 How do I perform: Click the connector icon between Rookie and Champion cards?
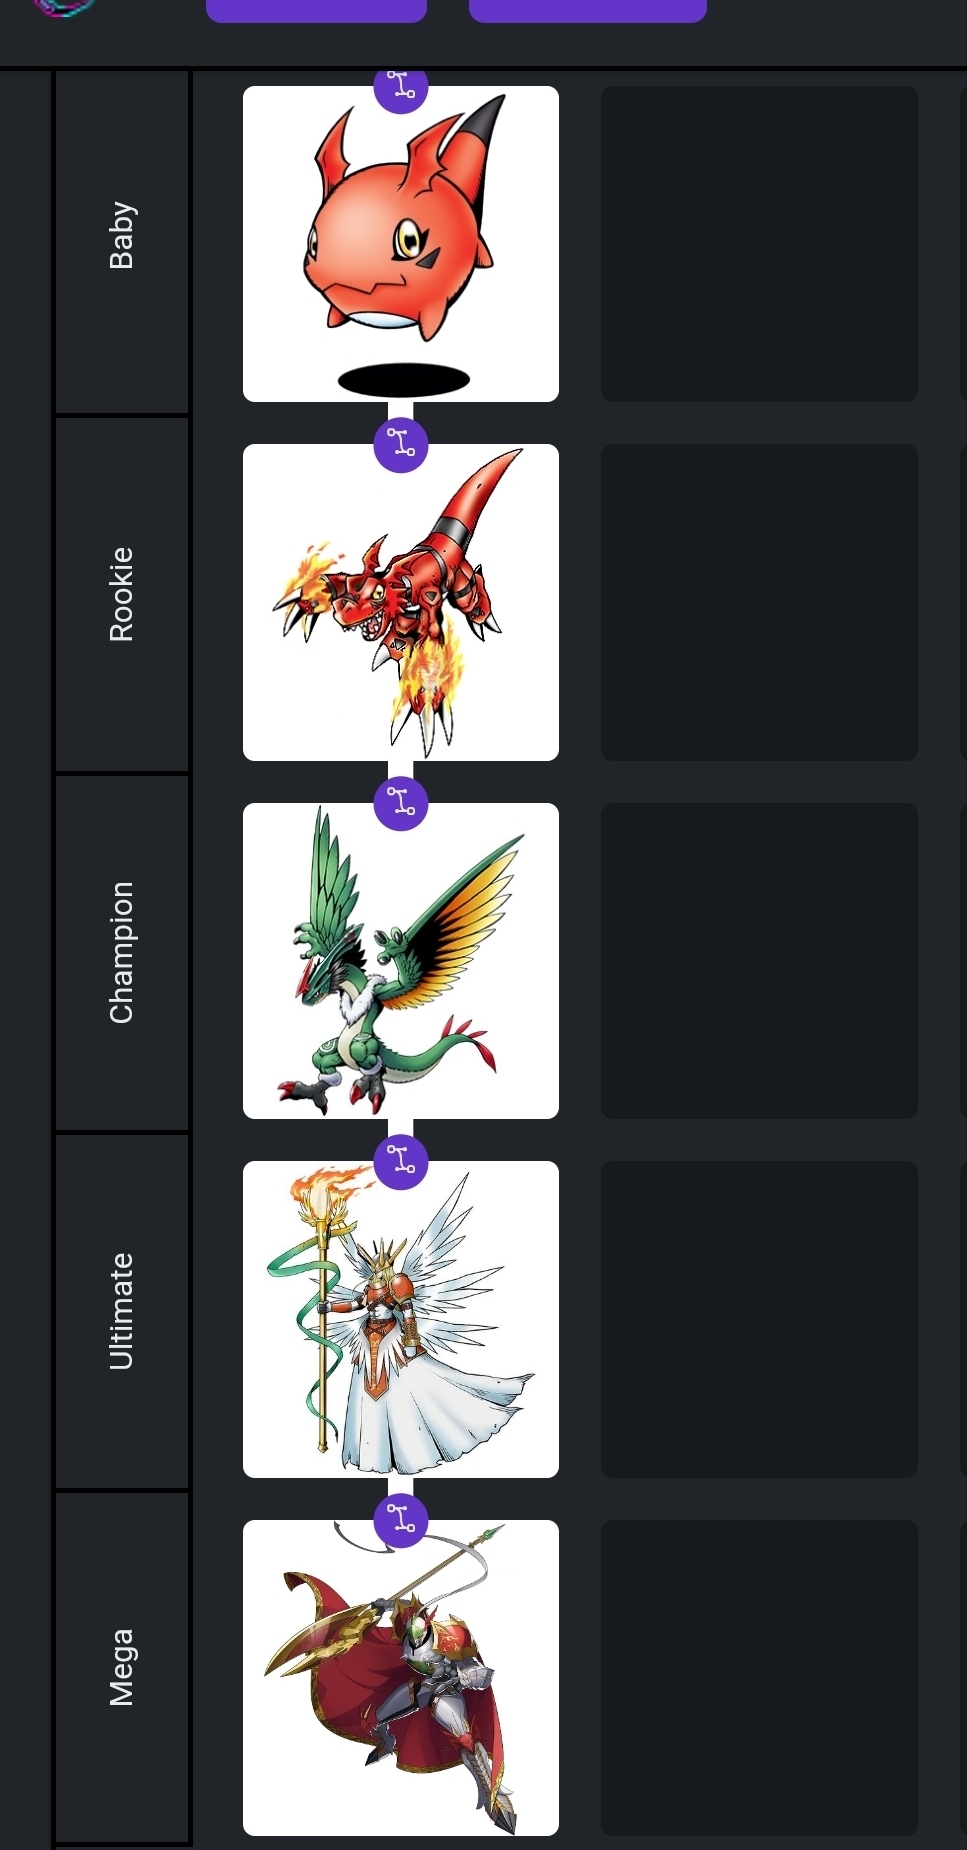click(401, 802)
